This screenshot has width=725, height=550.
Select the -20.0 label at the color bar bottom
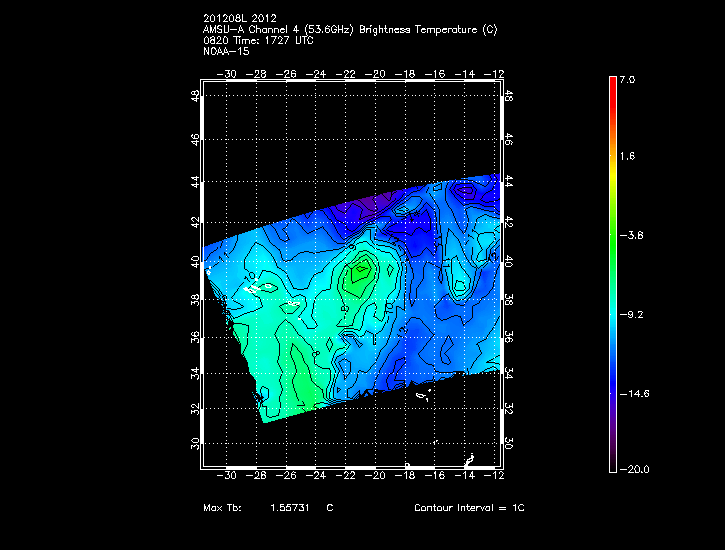point(632,470)
